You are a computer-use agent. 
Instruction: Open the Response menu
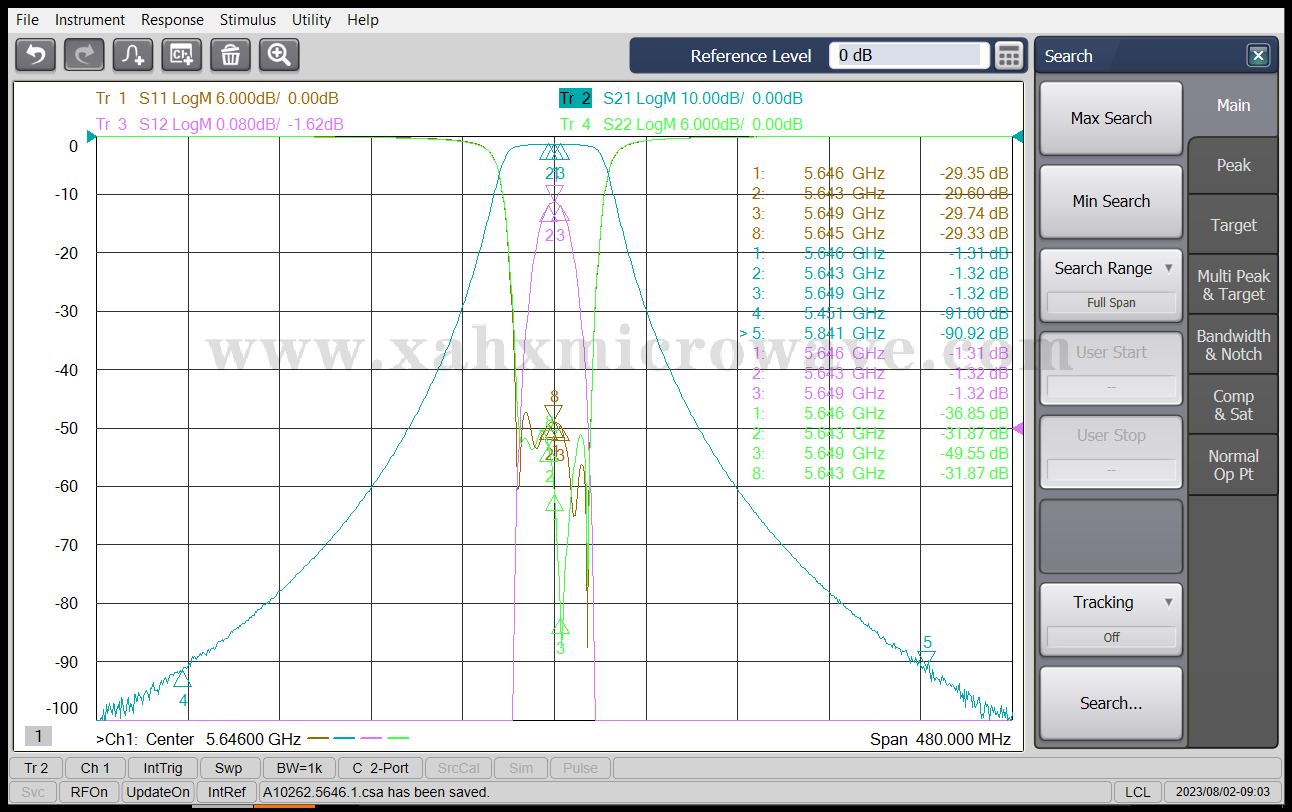(172, 20)
